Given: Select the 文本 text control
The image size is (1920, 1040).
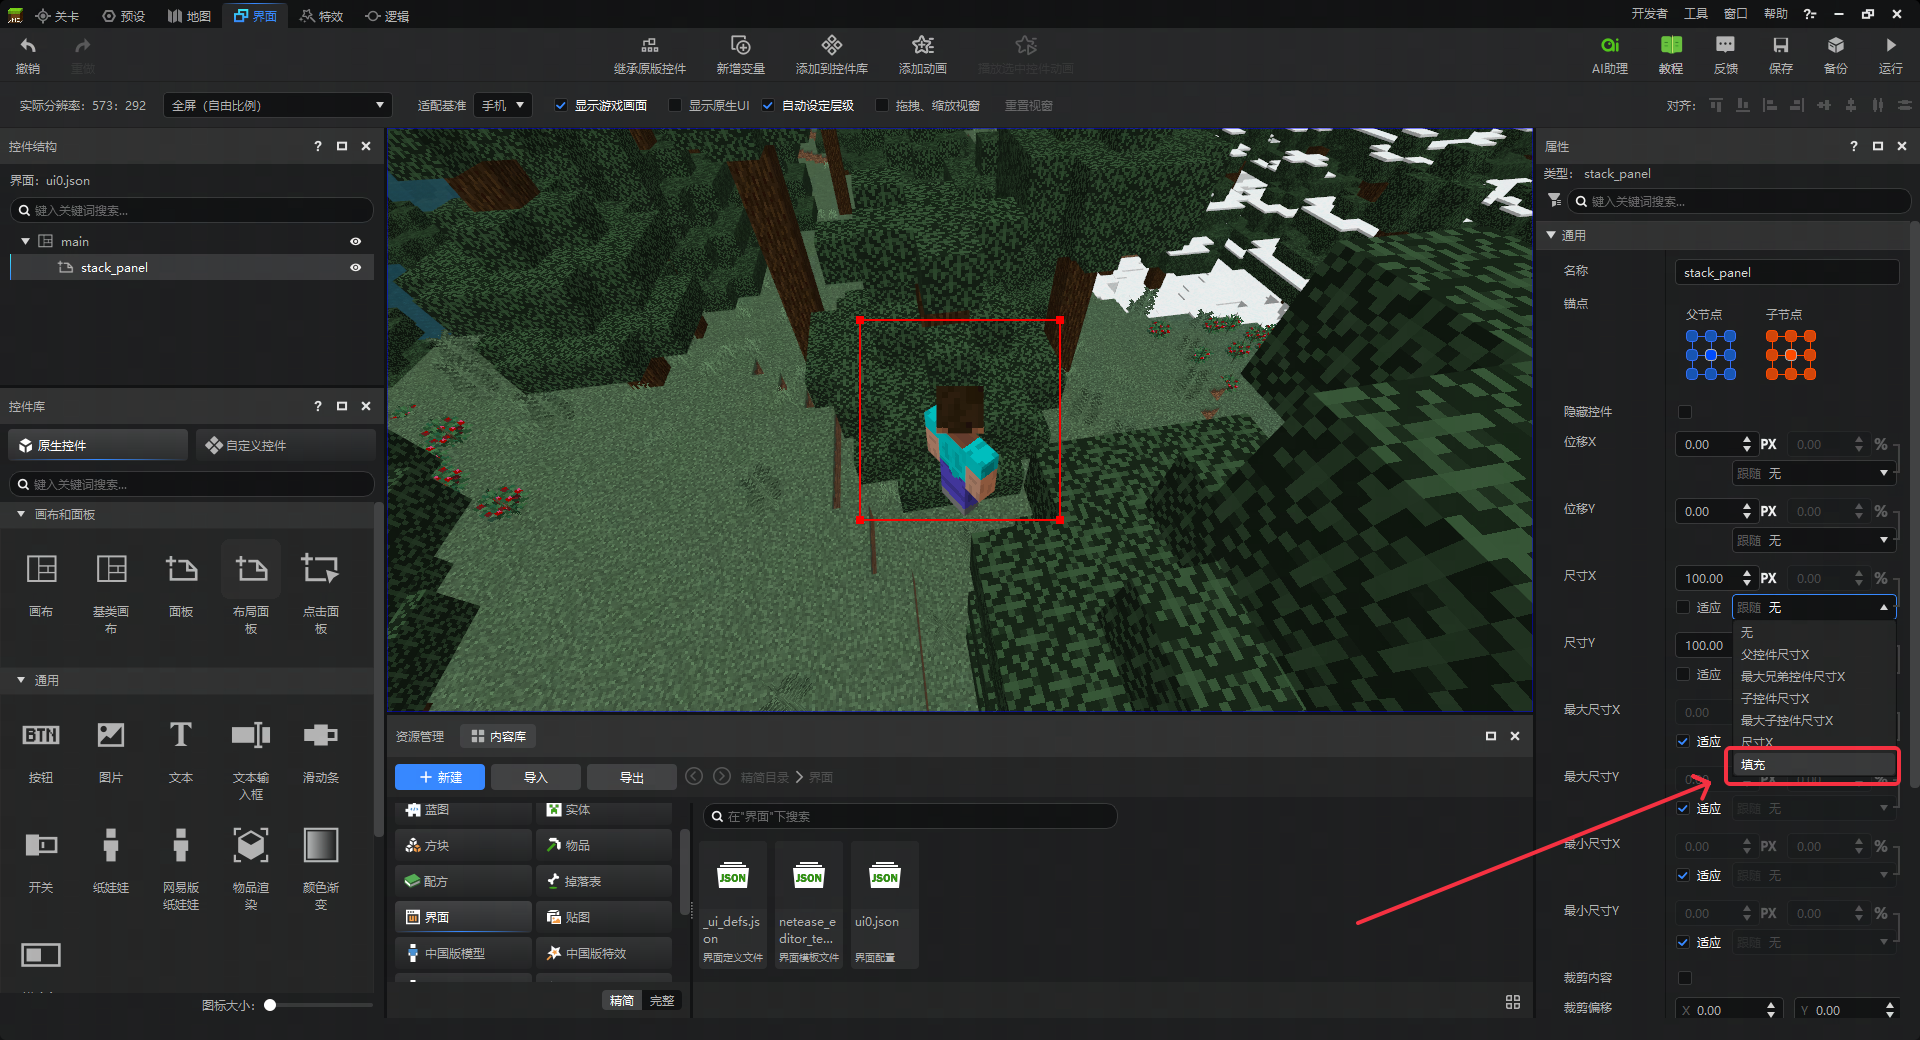Looking at the screenshot, I should [x=181, y=735].
